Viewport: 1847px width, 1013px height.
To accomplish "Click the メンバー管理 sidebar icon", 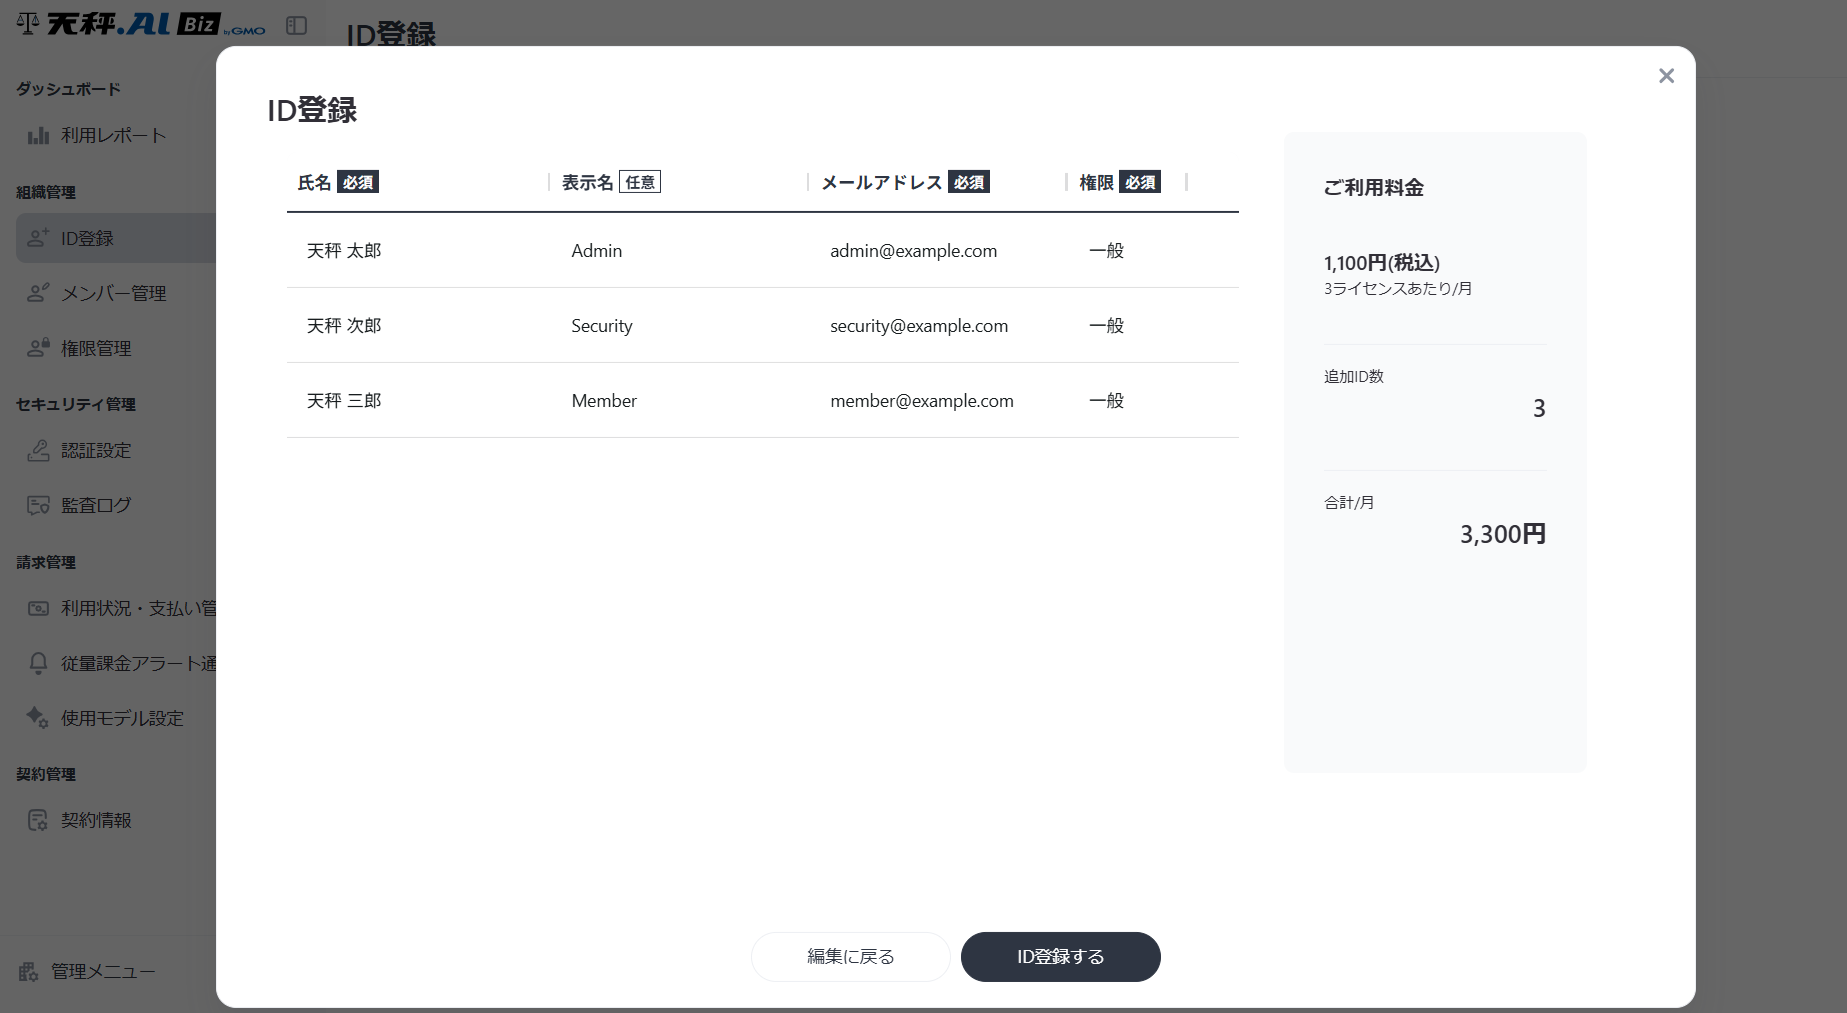I will pyautogui.click(x=38, y=293).
